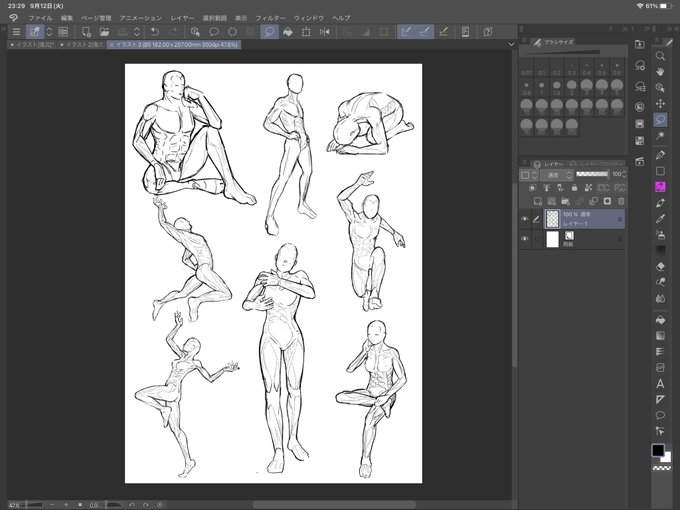The image size is (680, 510).
Task: Click the horizontal canvas scrollbar
Action: (x=334, y=505)
